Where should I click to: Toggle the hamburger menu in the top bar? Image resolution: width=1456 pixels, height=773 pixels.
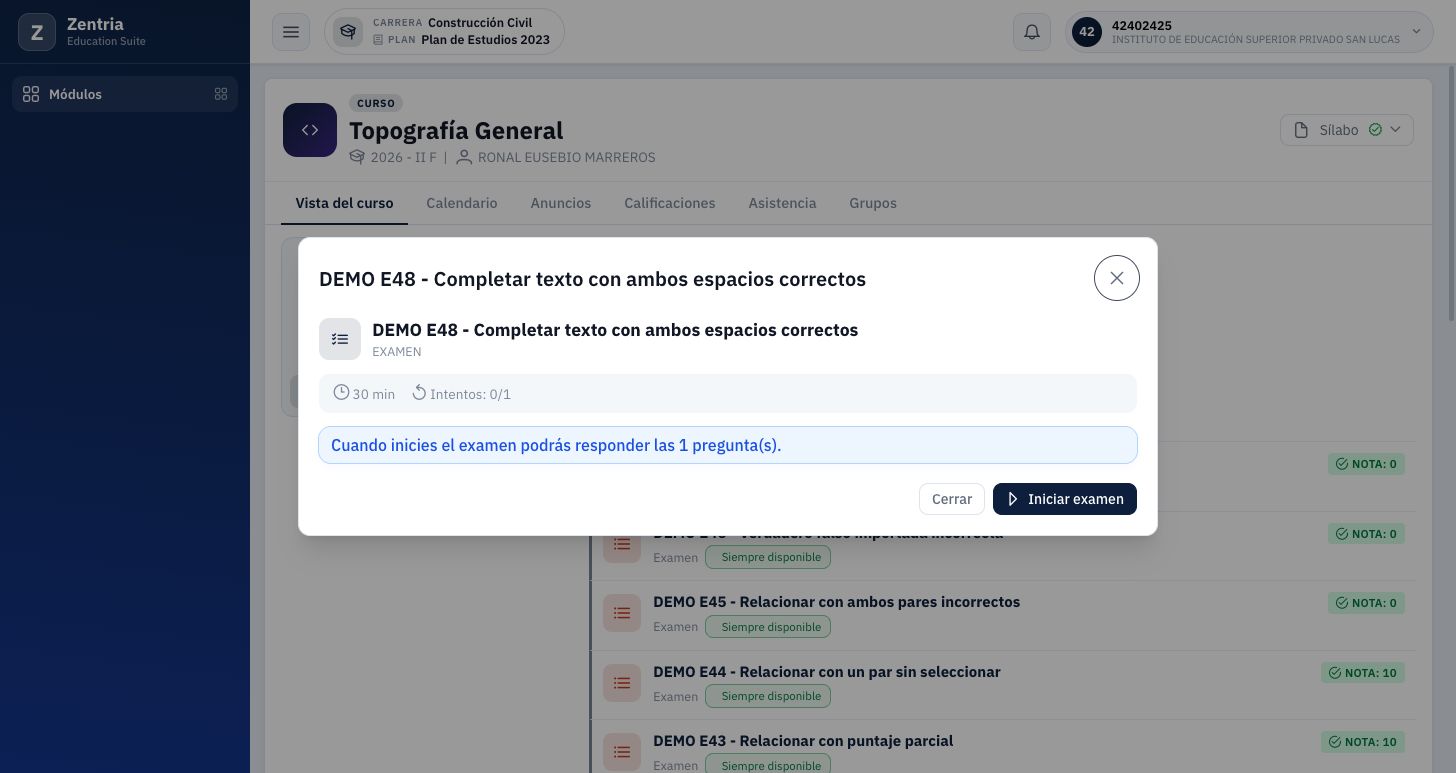coord(291,32)
